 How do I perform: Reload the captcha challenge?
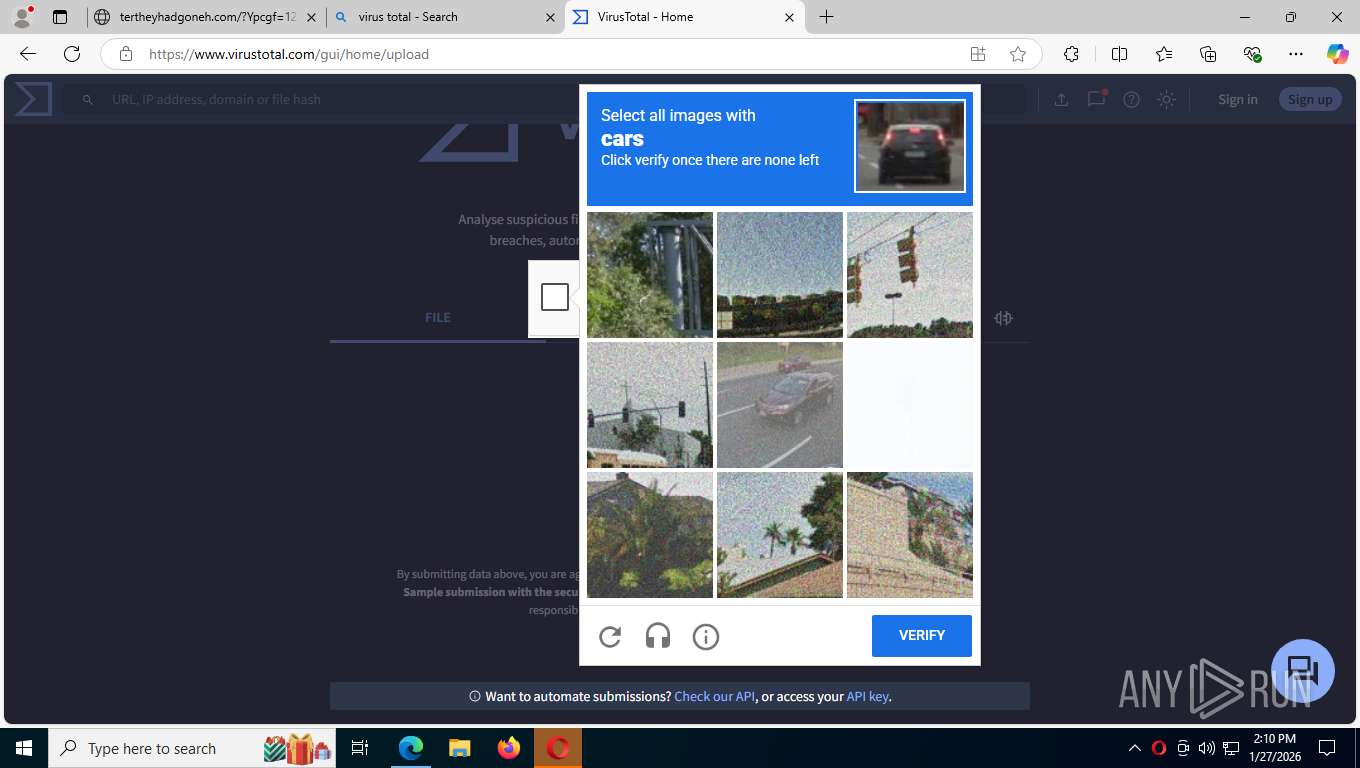click(x=610, y=636)
